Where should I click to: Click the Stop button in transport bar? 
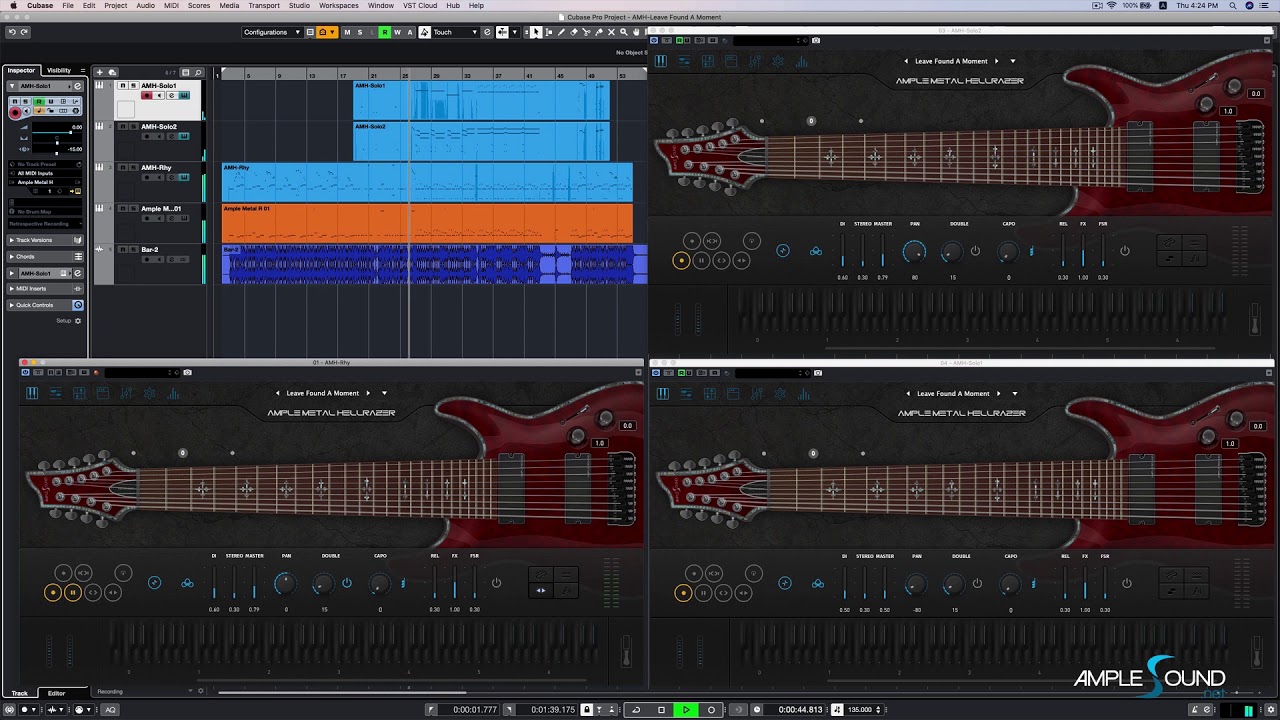pos(661,710)
